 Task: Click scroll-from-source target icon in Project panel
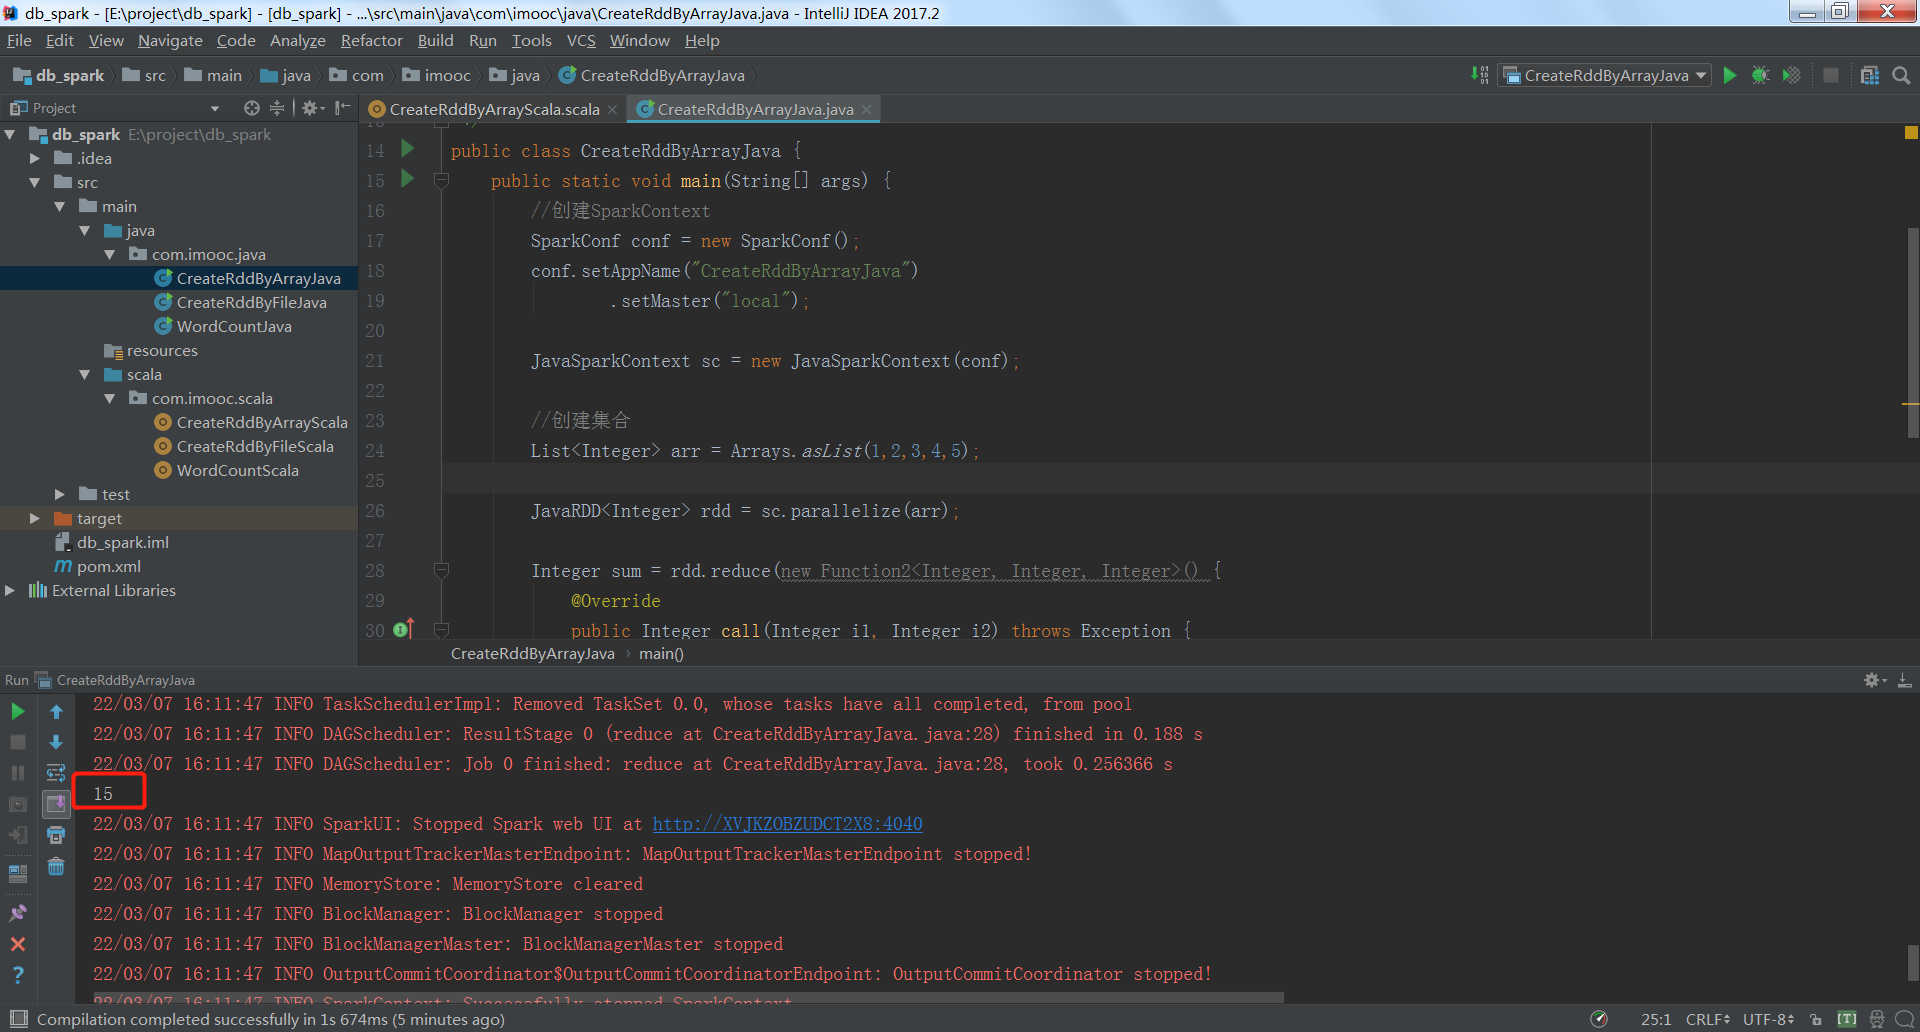[x=251, y=108]
